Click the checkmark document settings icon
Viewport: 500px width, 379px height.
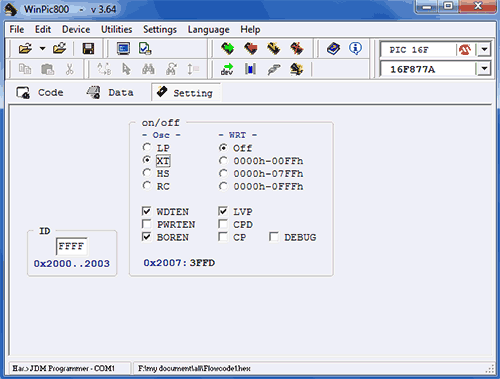click(145, 49)
